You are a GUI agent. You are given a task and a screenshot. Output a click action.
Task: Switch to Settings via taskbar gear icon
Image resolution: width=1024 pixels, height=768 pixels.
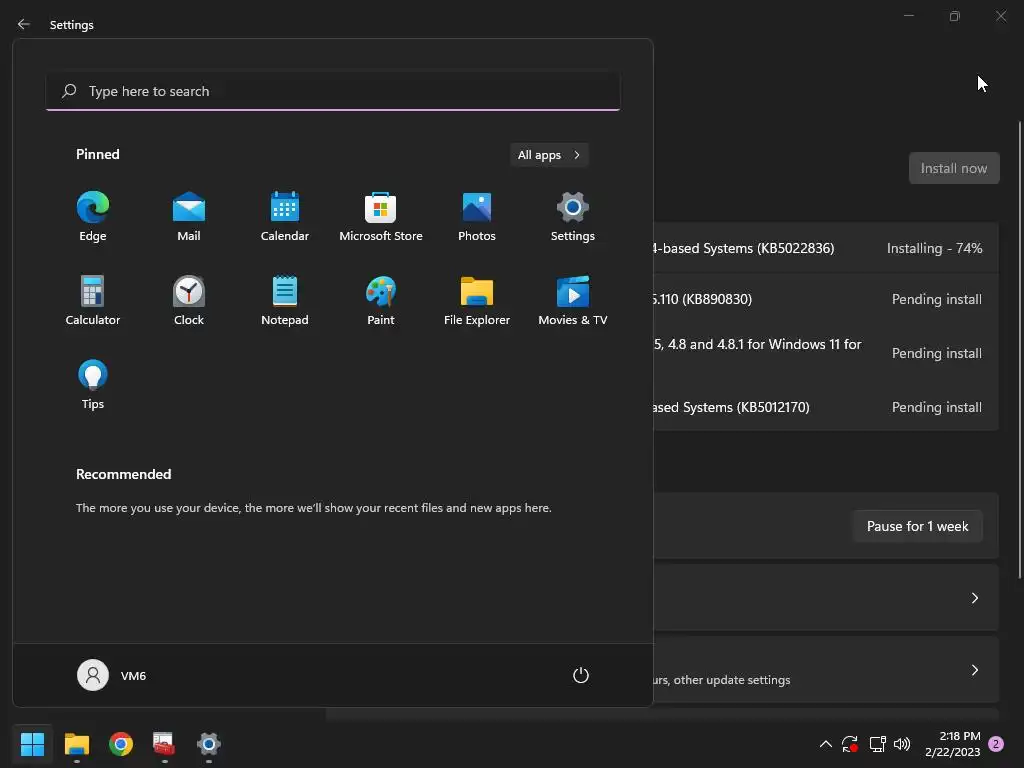[x=208, y=743]
